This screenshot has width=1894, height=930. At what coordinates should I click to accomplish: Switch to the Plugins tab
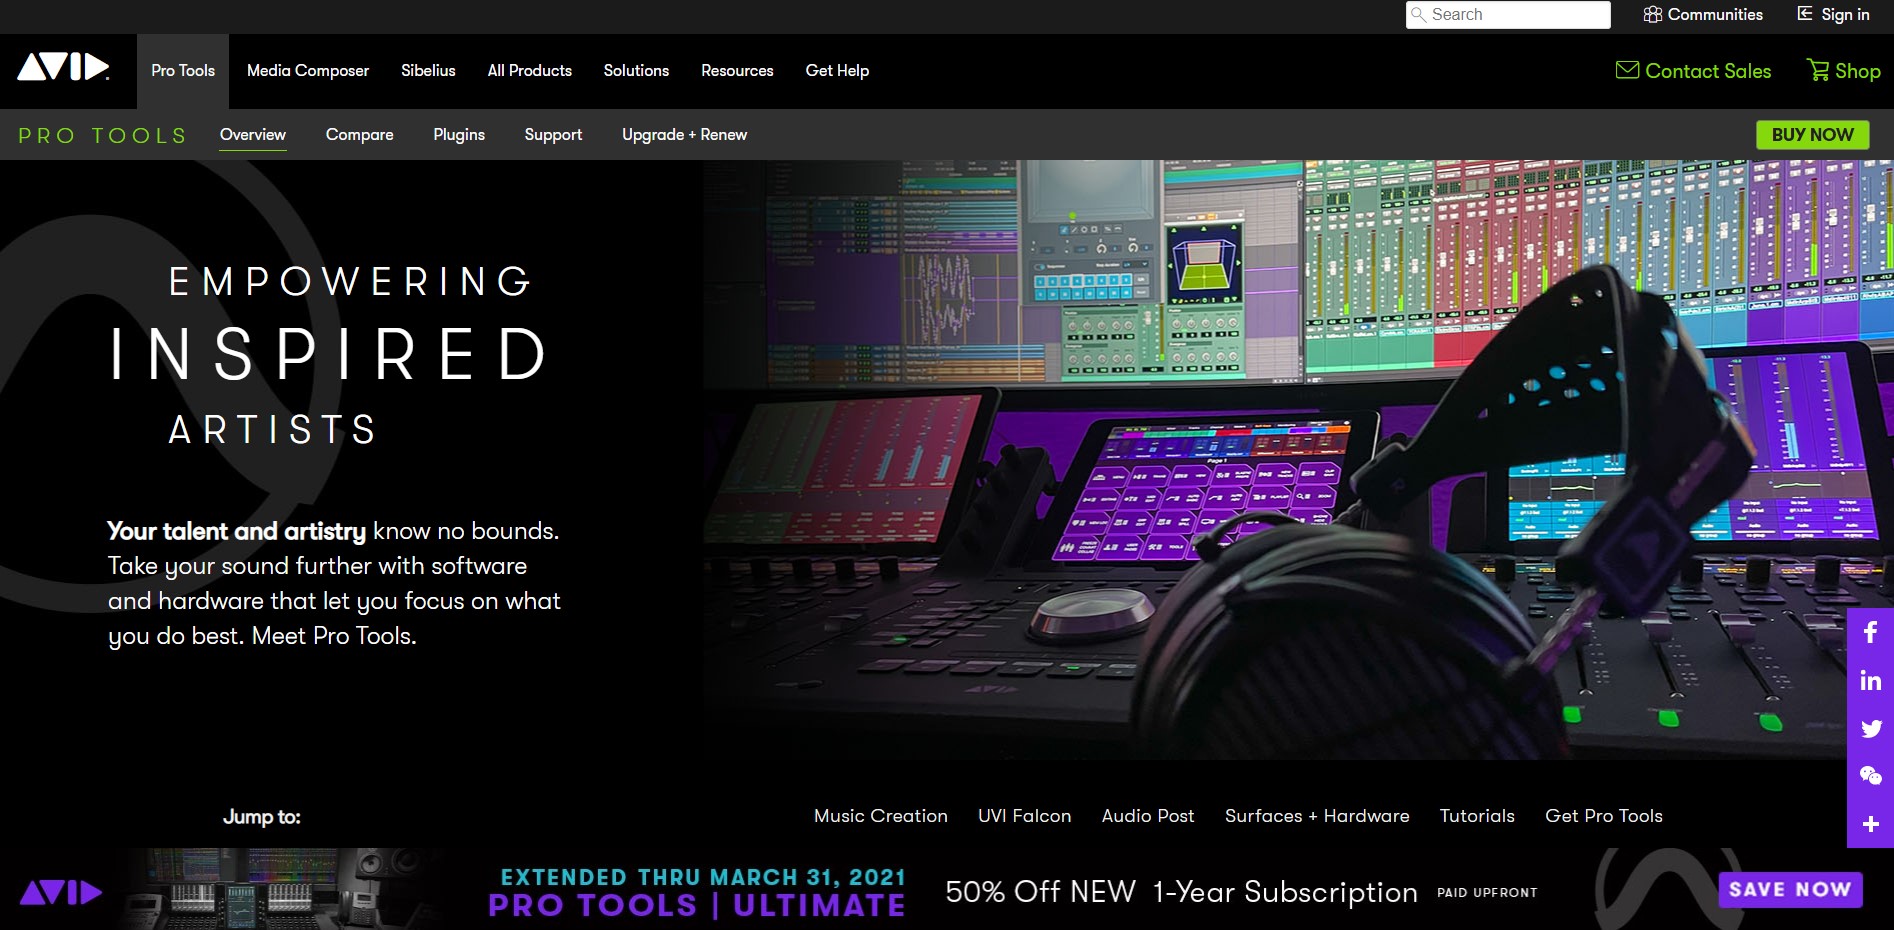(x=459, y=135)
